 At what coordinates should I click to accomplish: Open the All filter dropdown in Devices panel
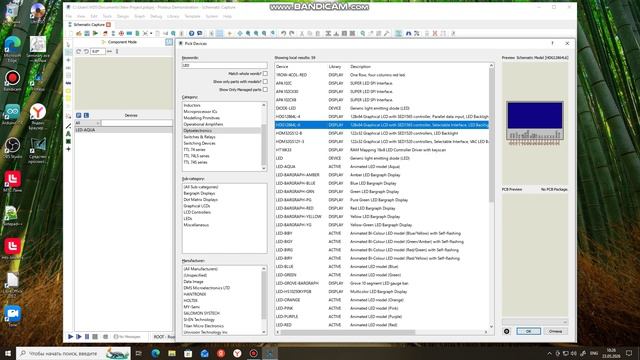(x=87, y=123)
